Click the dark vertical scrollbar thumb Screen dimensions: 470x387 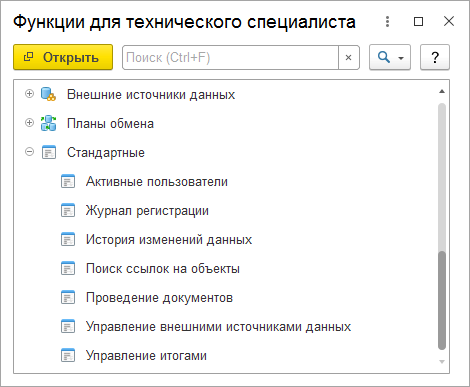pyautogui.click(x=442, y=300)
